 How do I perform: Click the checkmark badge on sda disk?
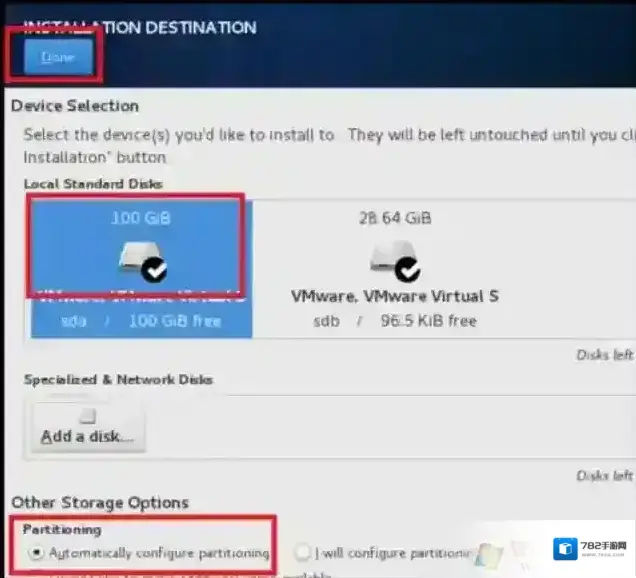point(155,270)
